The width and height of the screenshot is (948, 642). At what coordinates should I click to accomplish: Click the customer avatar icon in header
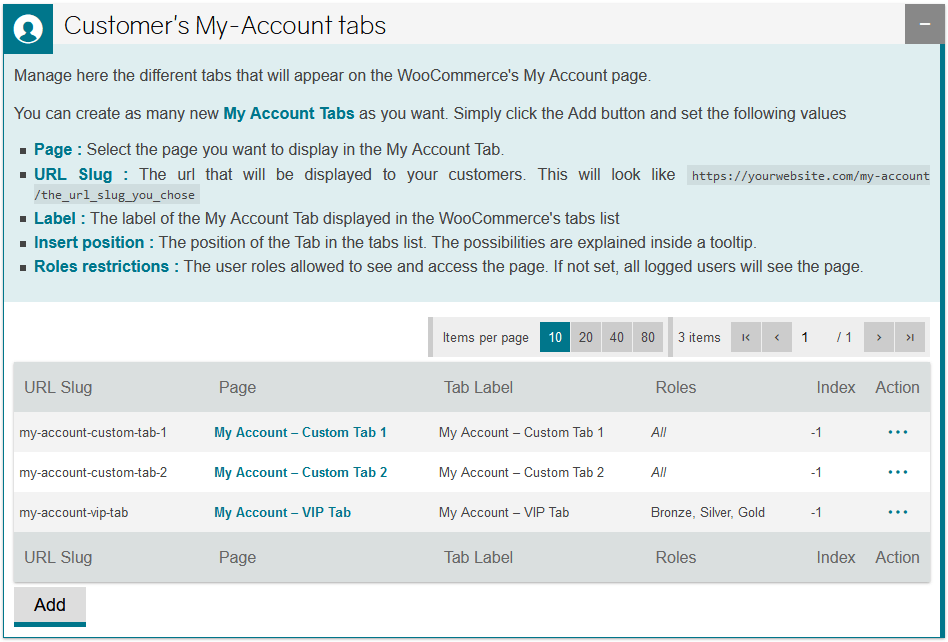click(x=28, y=28)
